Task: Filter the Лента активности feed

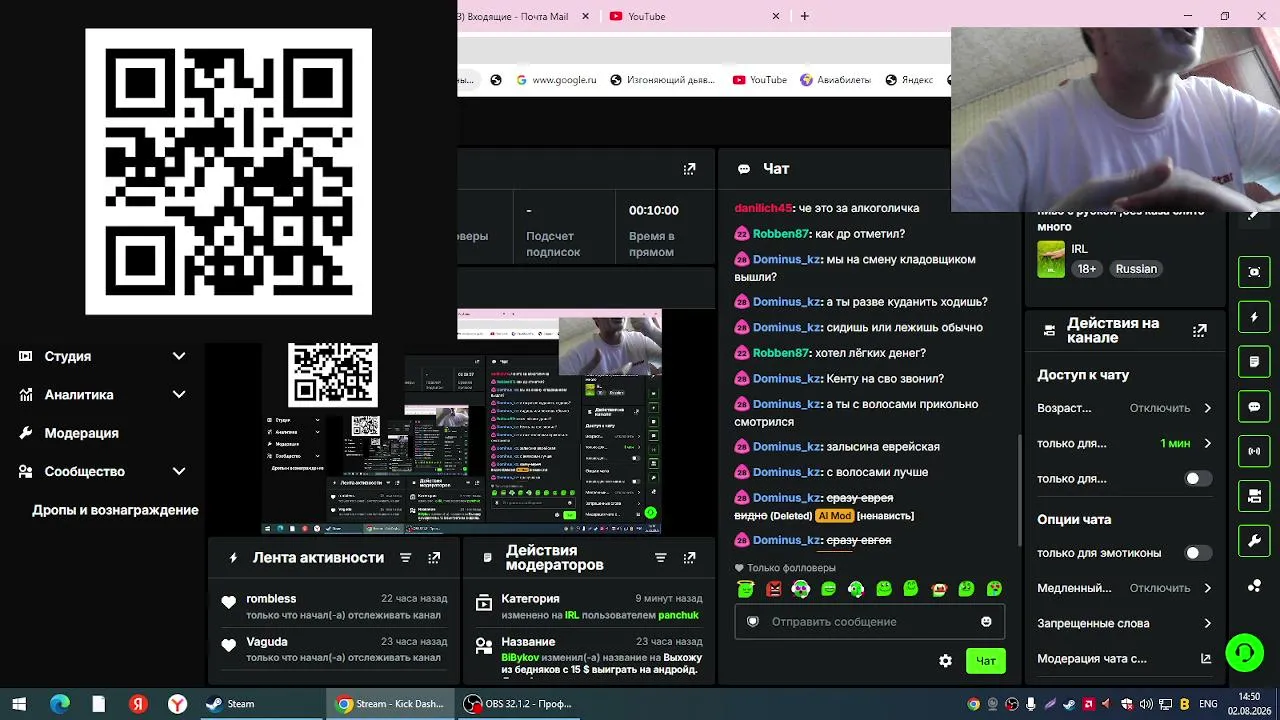Action: click(405, 558)
